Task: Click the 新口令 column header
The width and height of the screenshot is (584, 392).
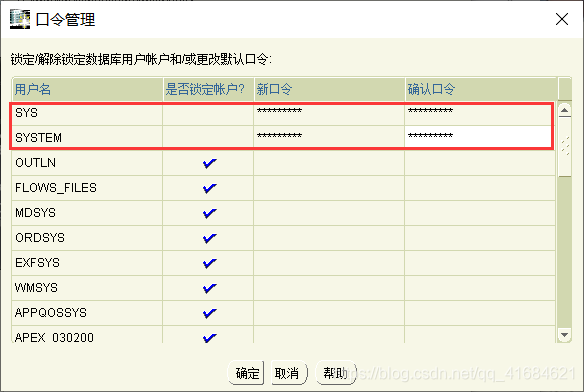Action: pos(330,89)
